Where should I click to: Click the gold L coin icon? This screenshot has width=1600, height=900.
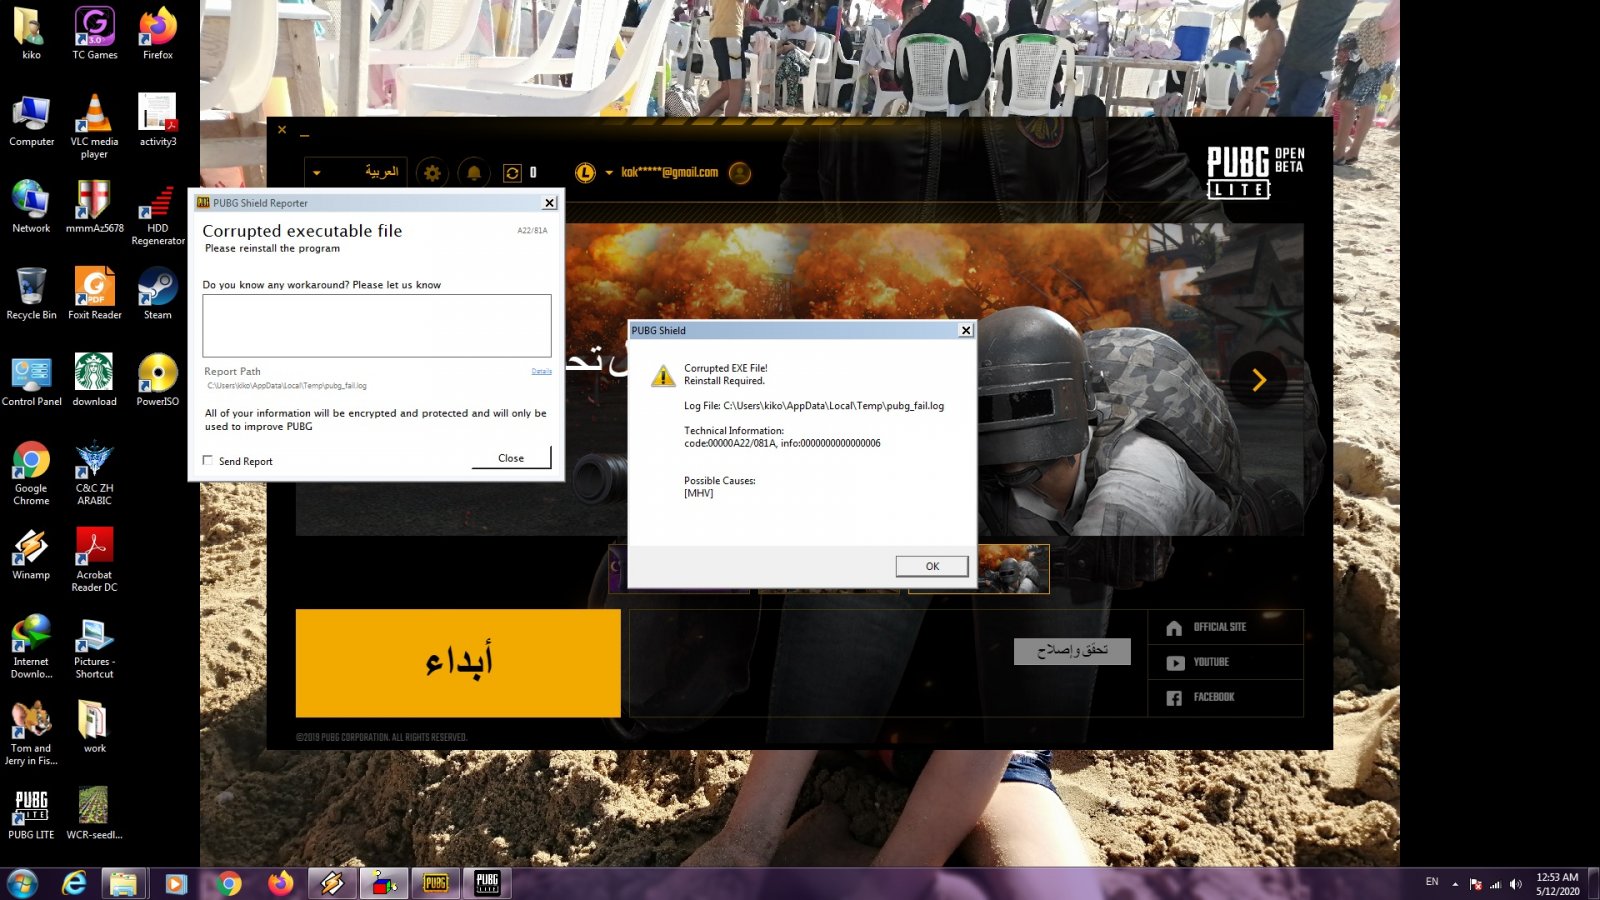pos(585,173)
